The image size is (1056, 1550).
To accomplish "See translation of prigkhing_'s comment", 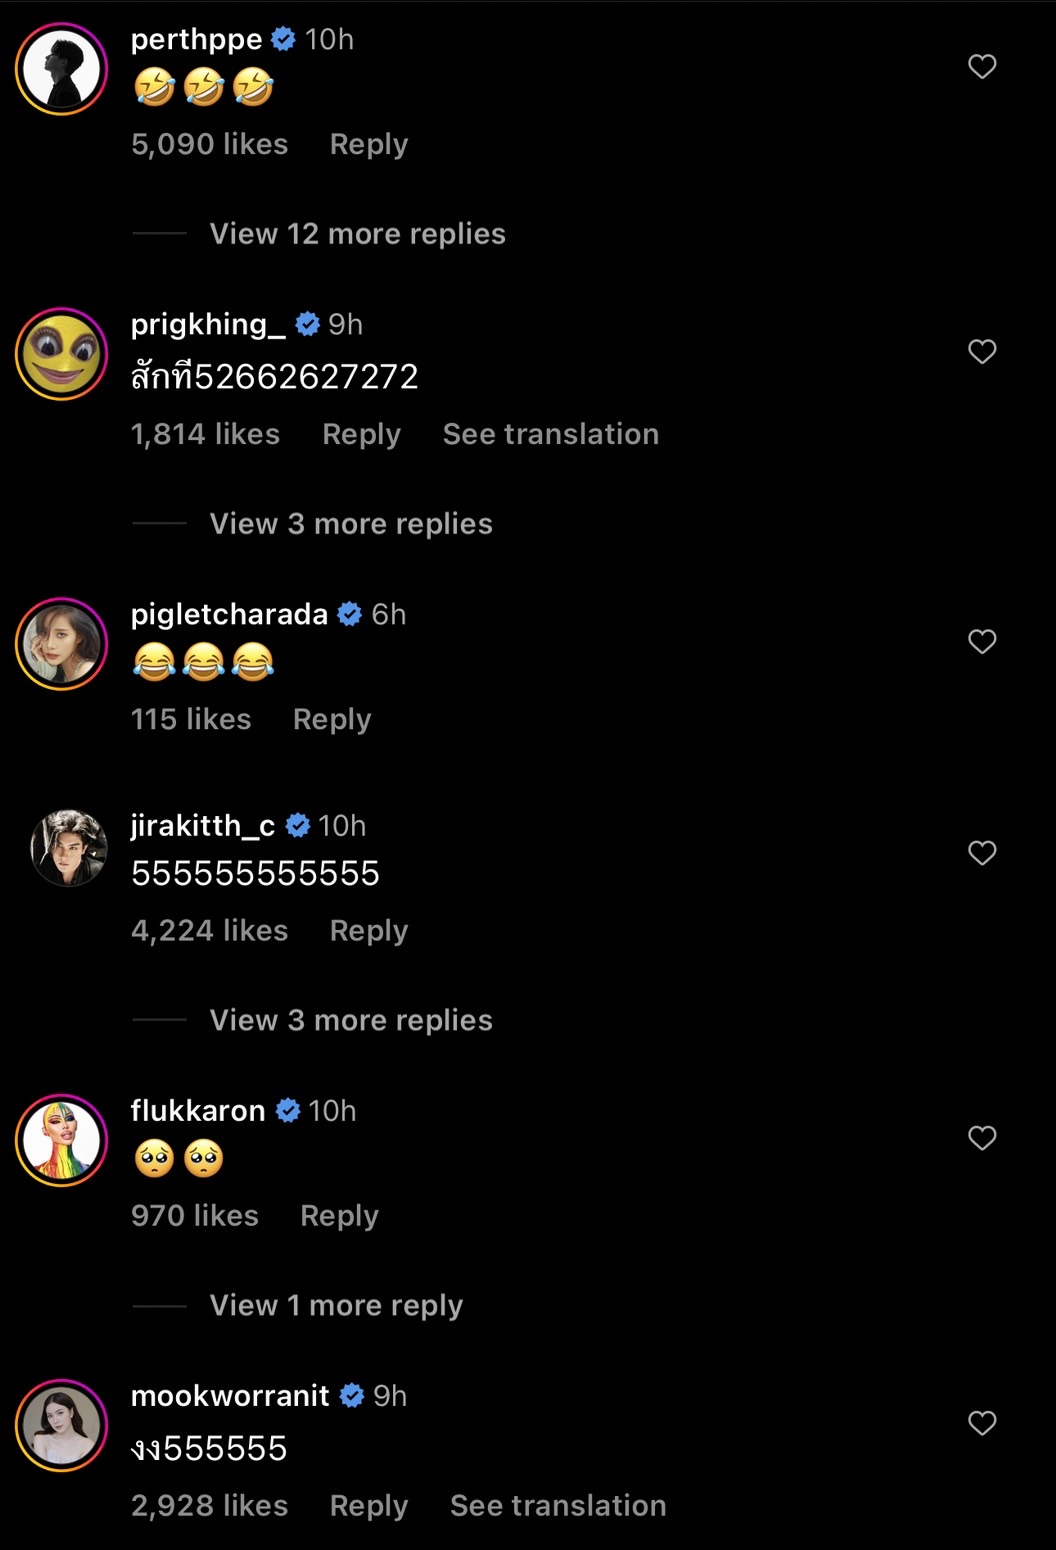I will click(x=551, y=434).
